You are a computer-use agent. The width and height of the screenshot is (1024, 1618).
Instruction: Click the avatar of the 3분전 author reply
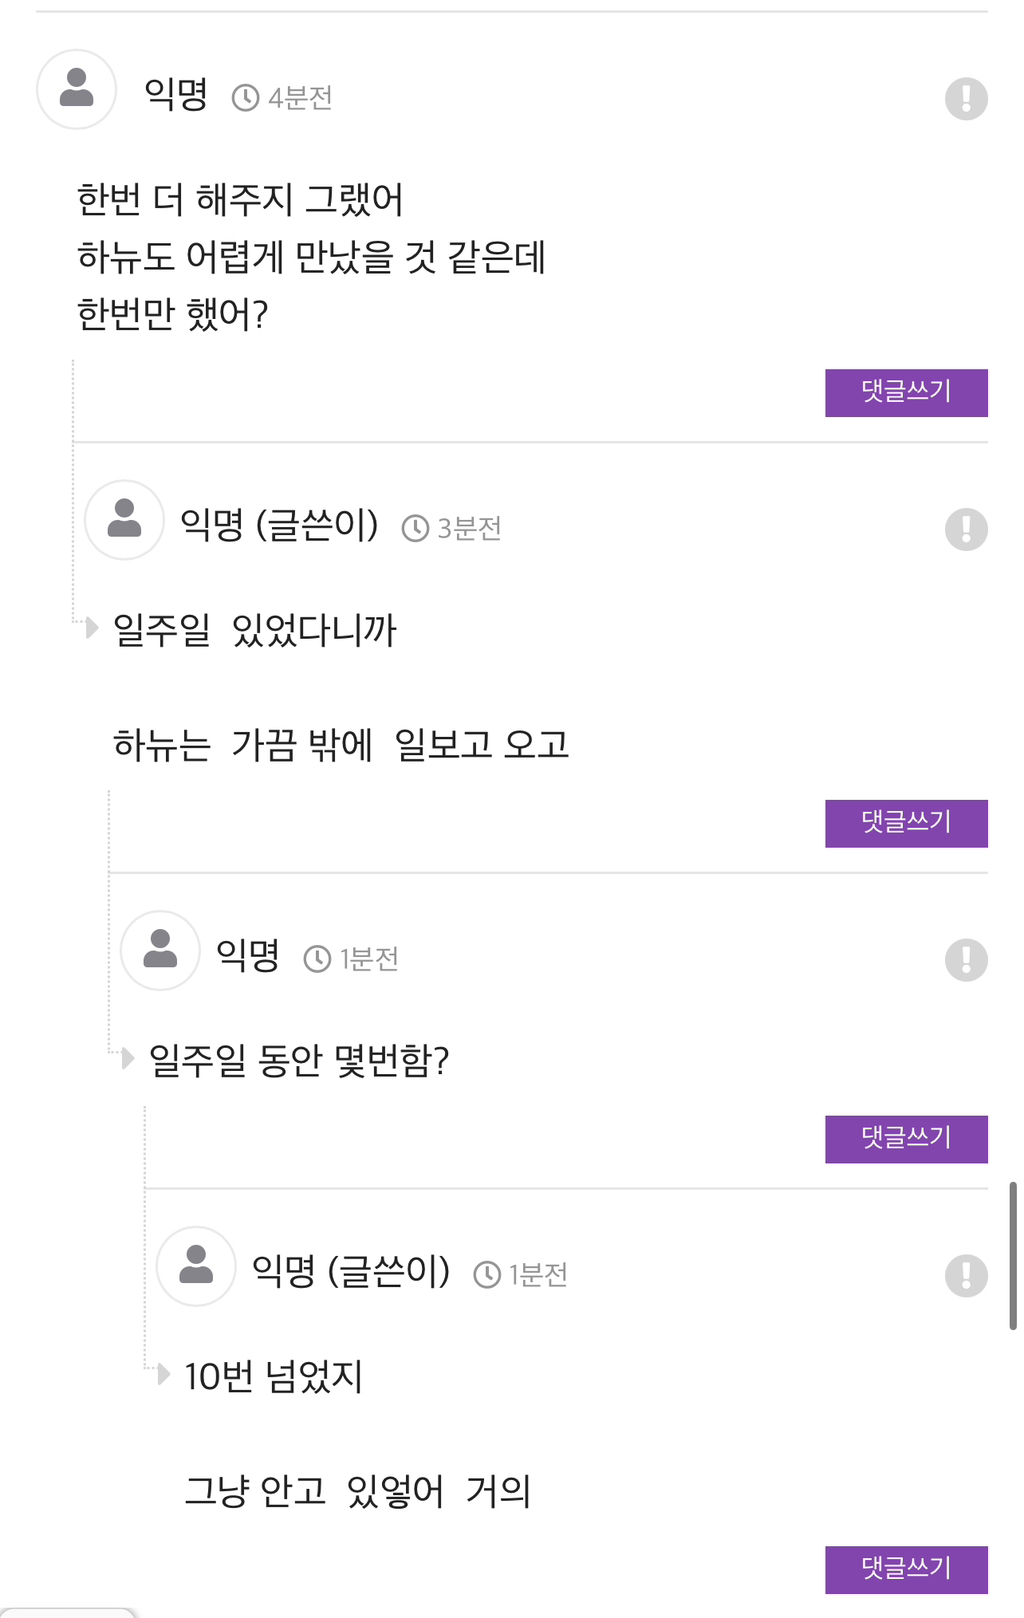coord(124,520)
